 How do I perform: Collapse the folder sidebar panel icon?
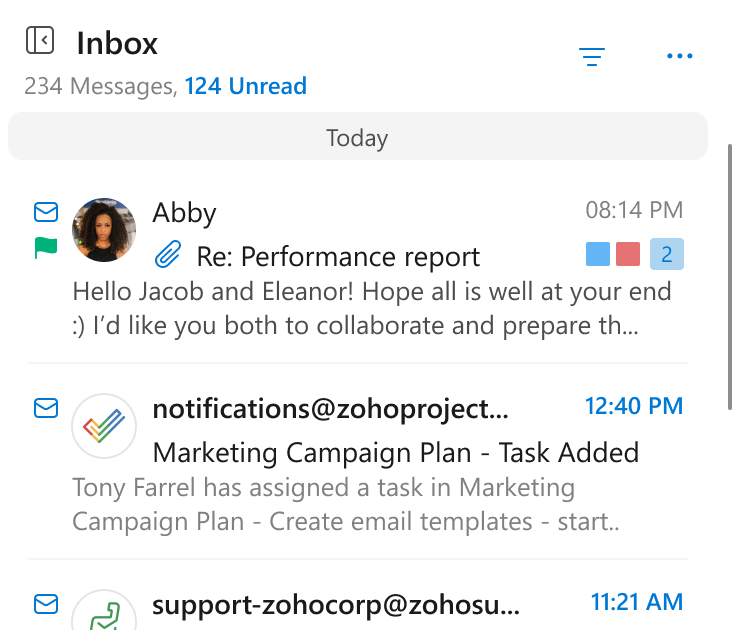pos(40,40)
